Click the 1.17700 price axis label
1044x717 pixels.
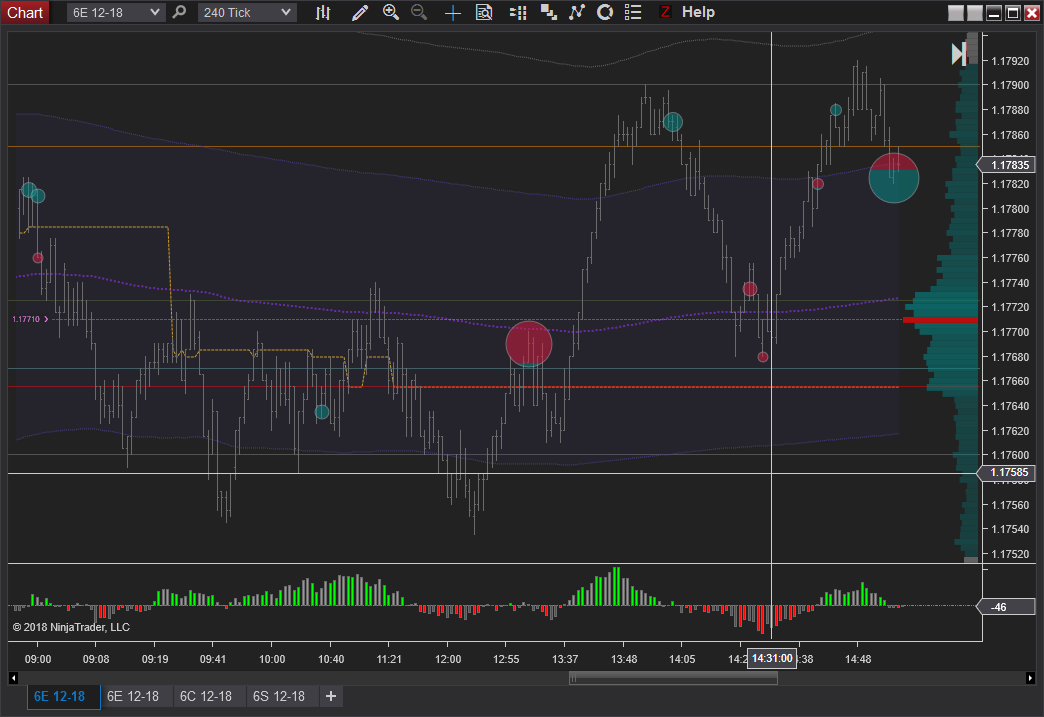[1010, 332]
